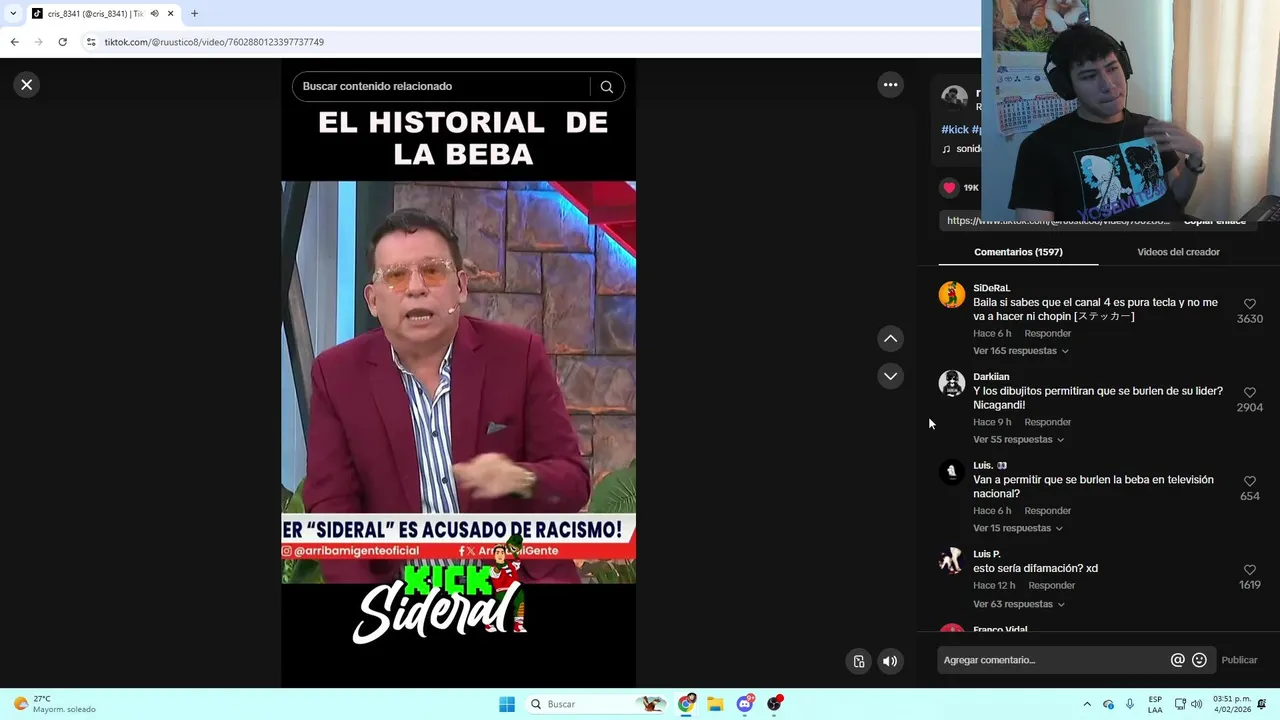Open SiDeRaL's profile from the username
1280x720 pixels.
[x=991, y=288]
